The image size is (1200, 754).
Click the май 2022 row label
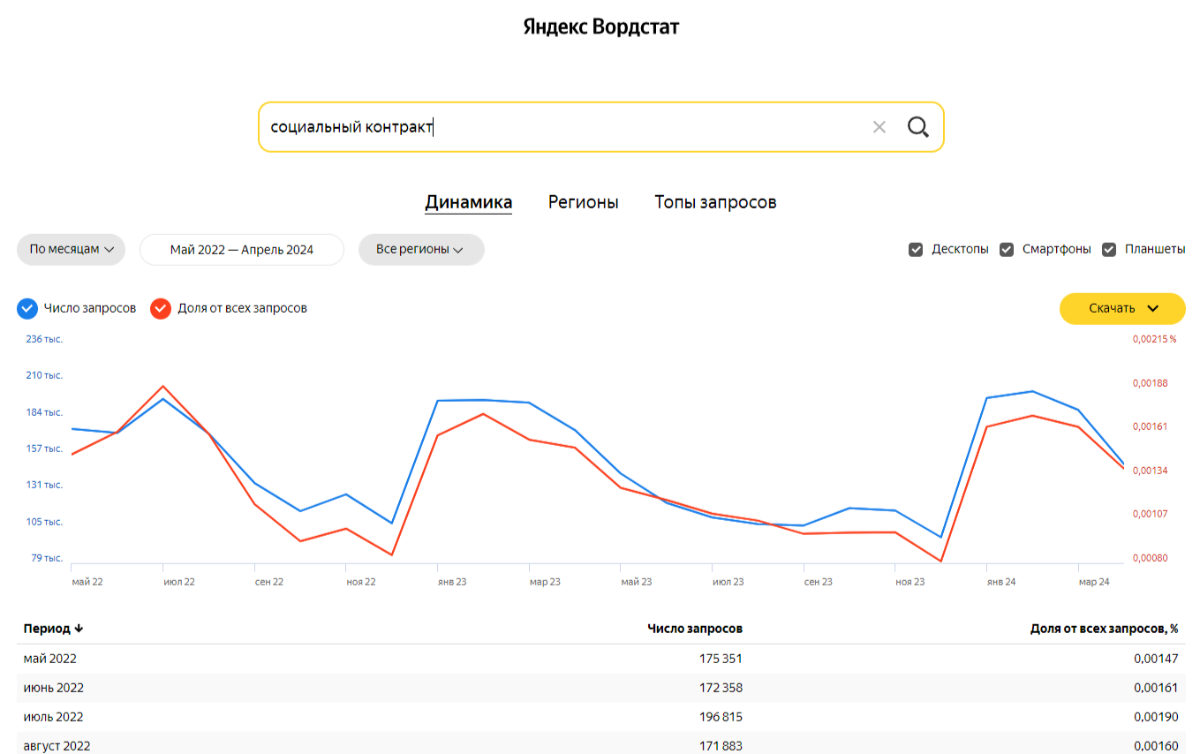(50, 659)
